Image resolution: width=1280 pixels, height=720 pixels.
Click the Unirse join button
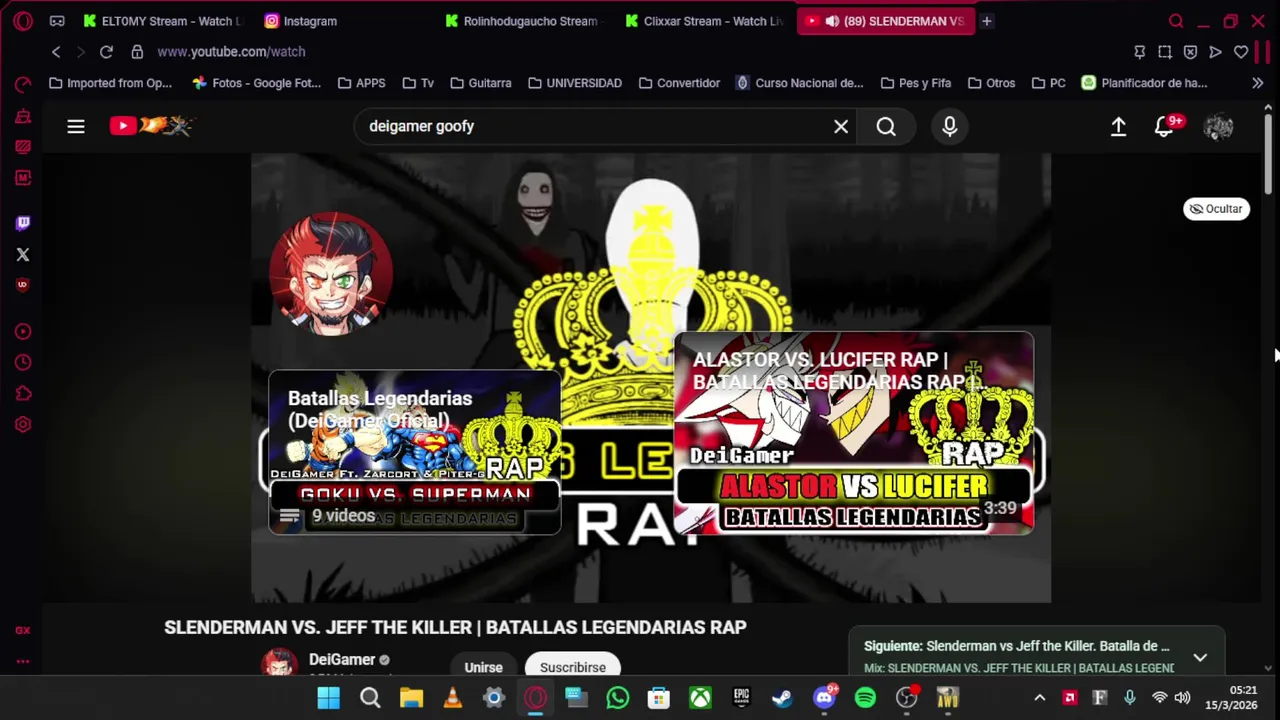483,667
